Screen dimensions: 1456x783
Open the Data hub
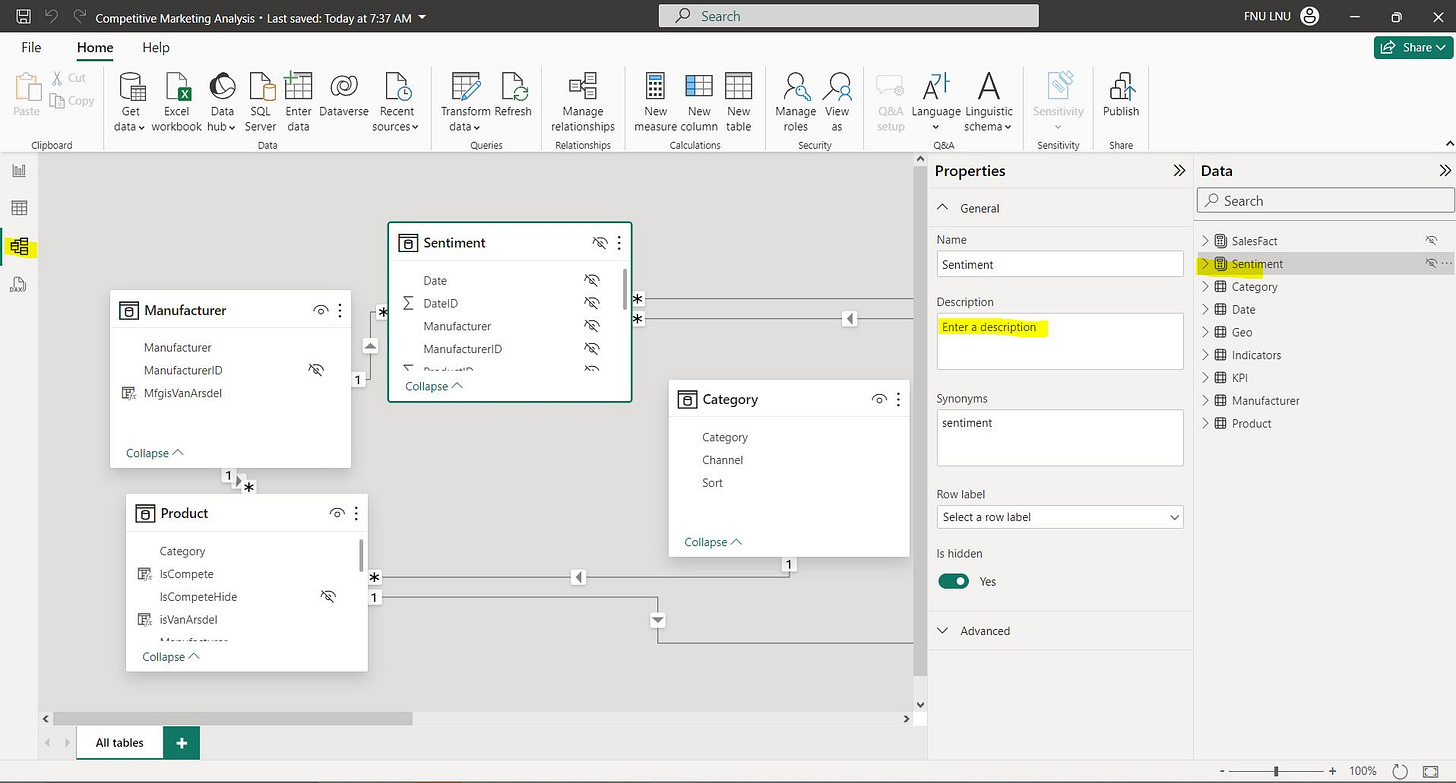(x=222, y=102)
